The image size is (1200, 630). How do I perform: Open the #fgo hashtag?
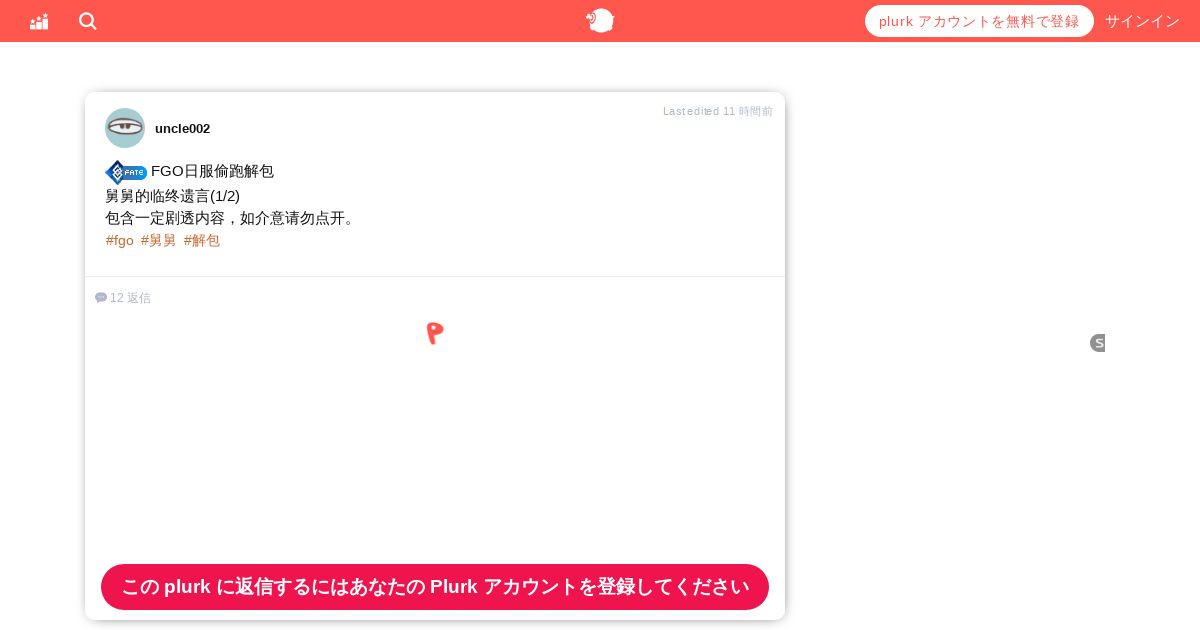coord(119,240)
